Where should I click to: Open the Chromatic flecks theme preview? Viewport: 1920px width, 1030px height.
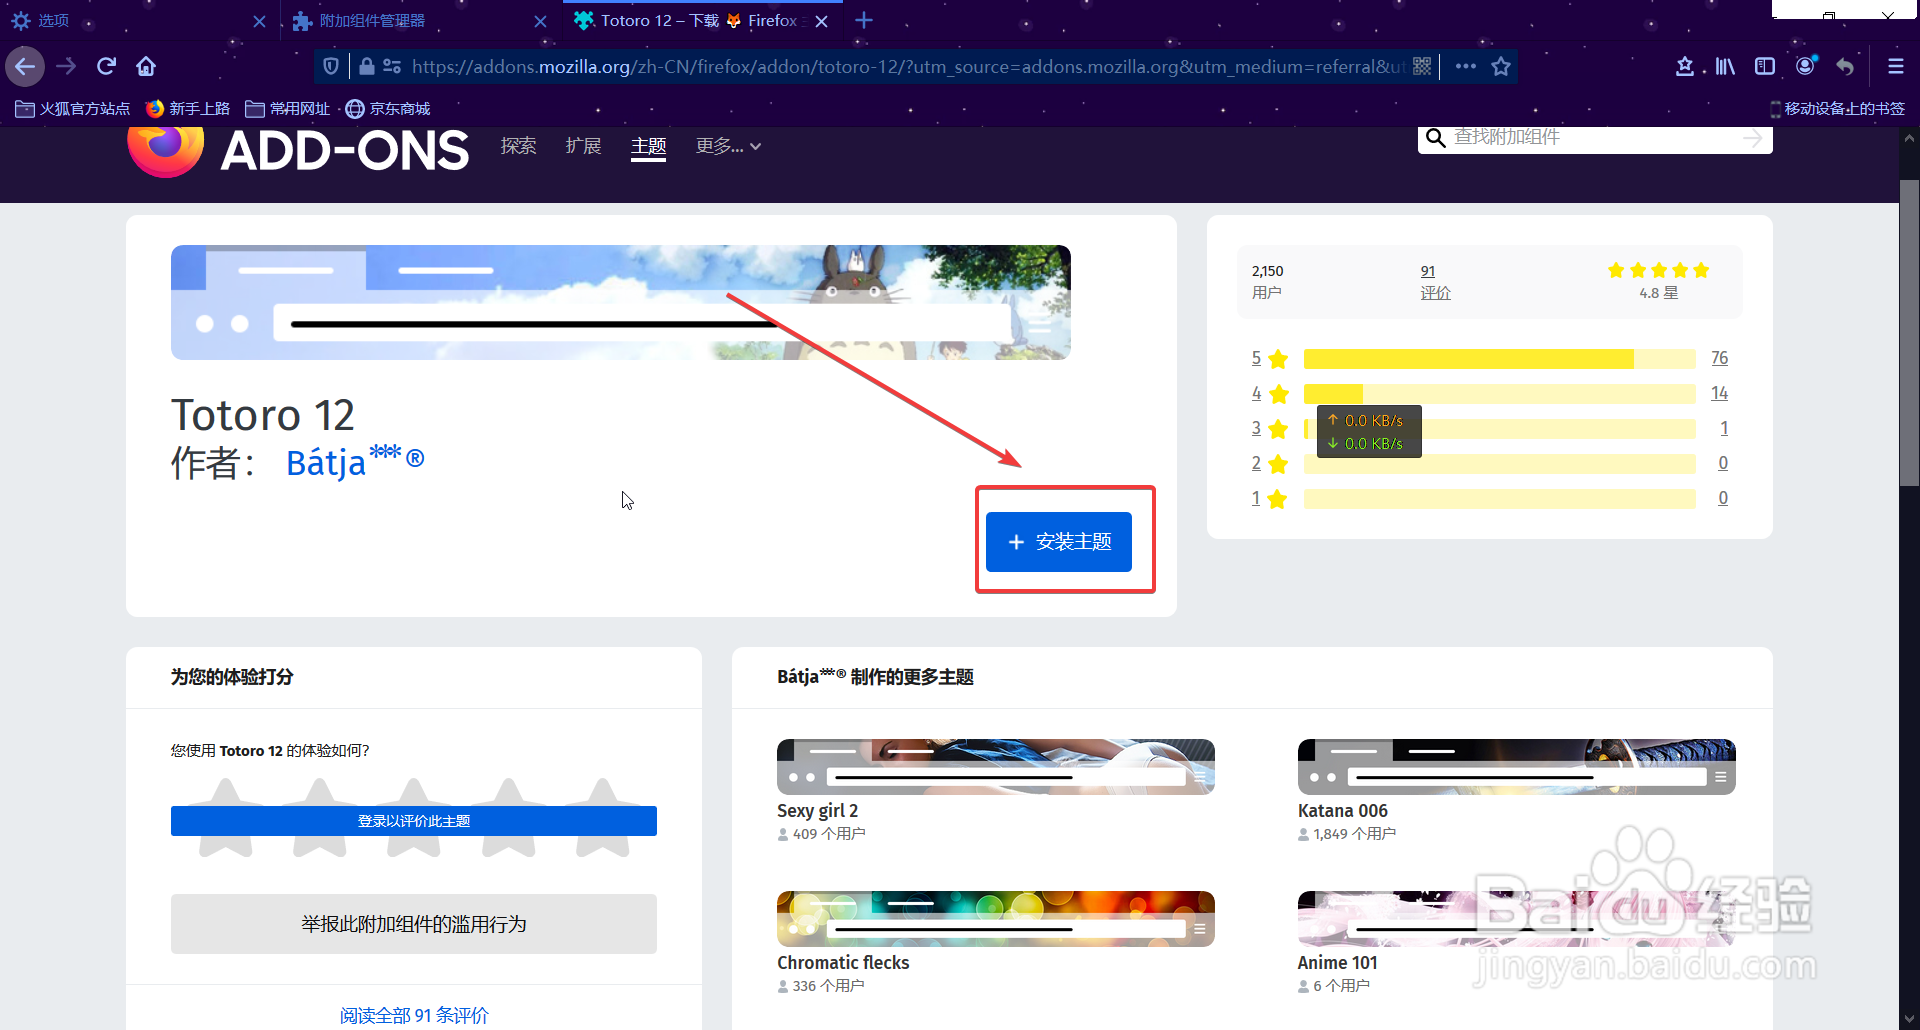(996, 919)
